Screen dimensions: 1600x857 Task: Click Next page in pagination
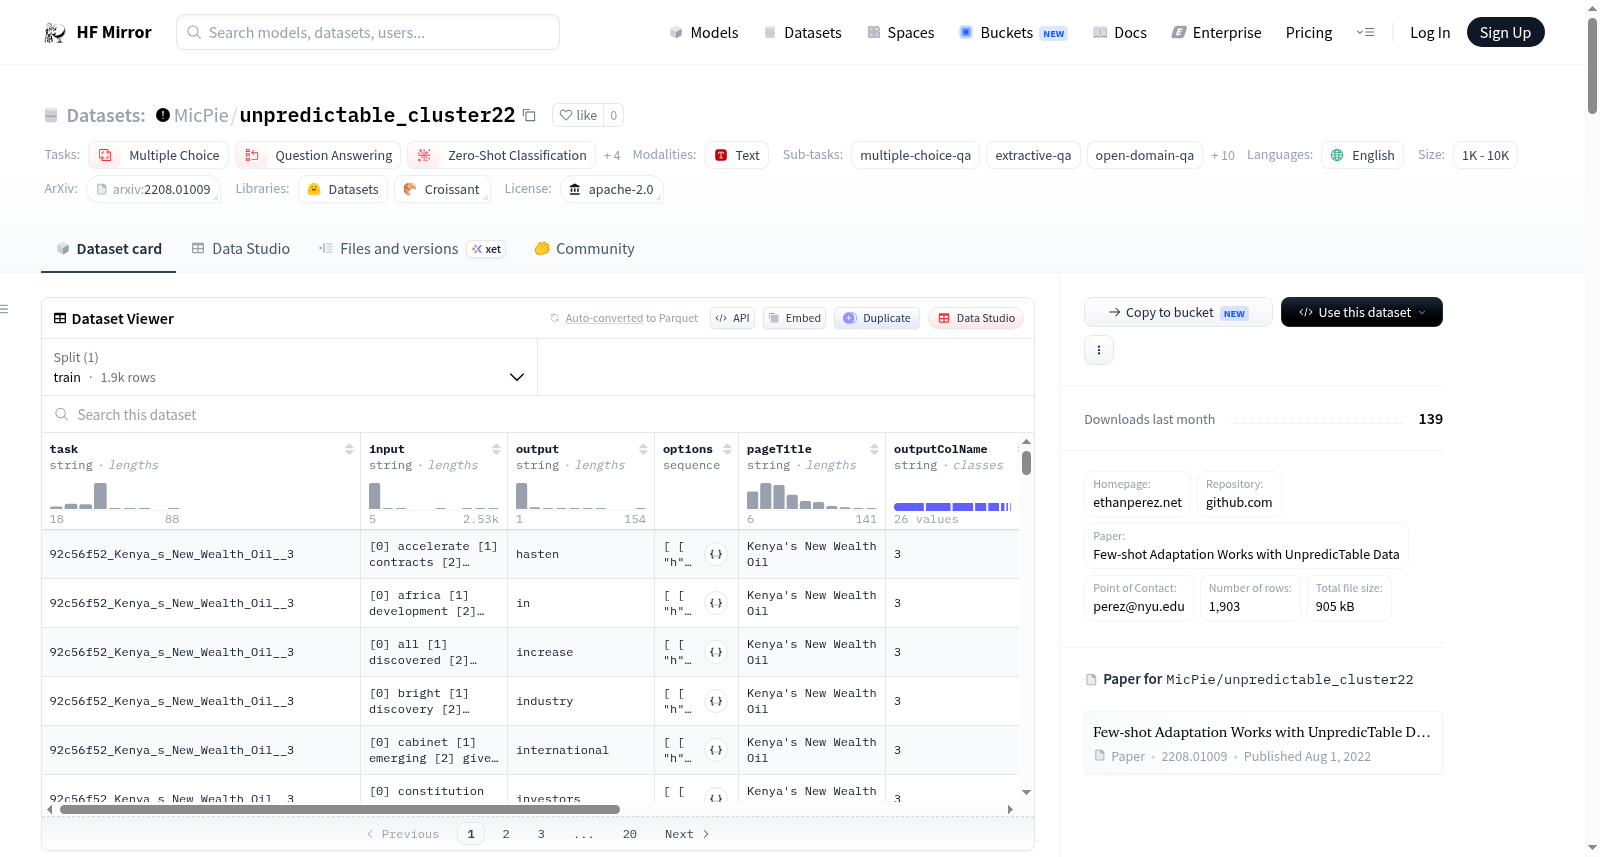(x=687, y=834)
